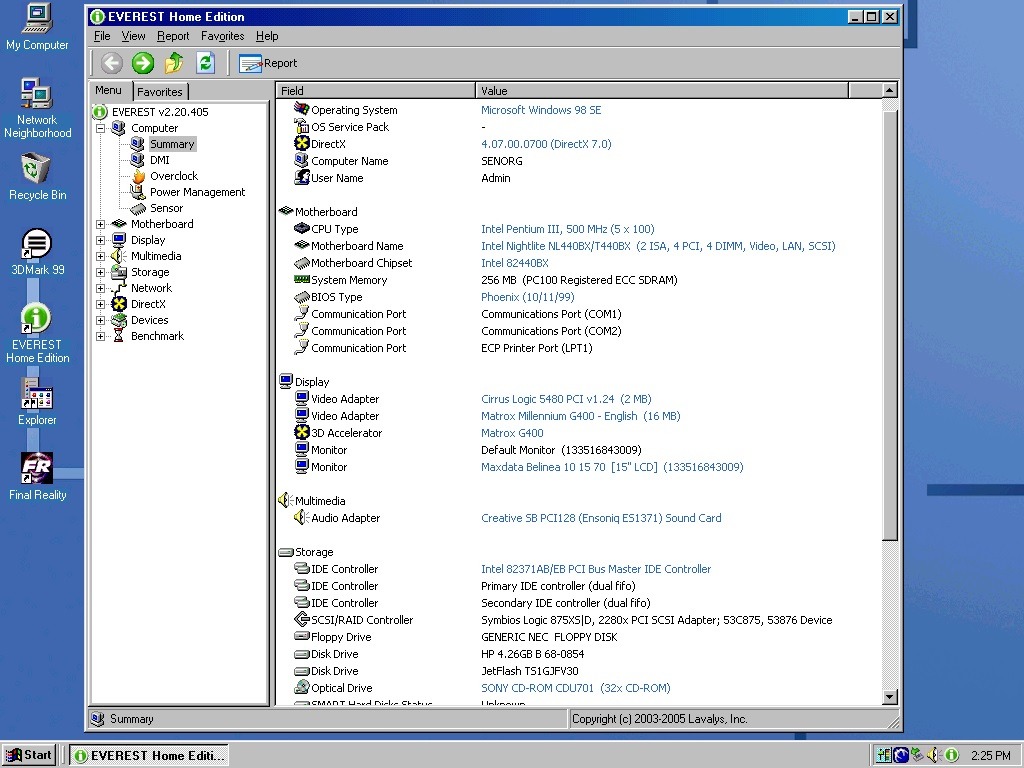Expand the Benchmark tree node

click(101, 336)
